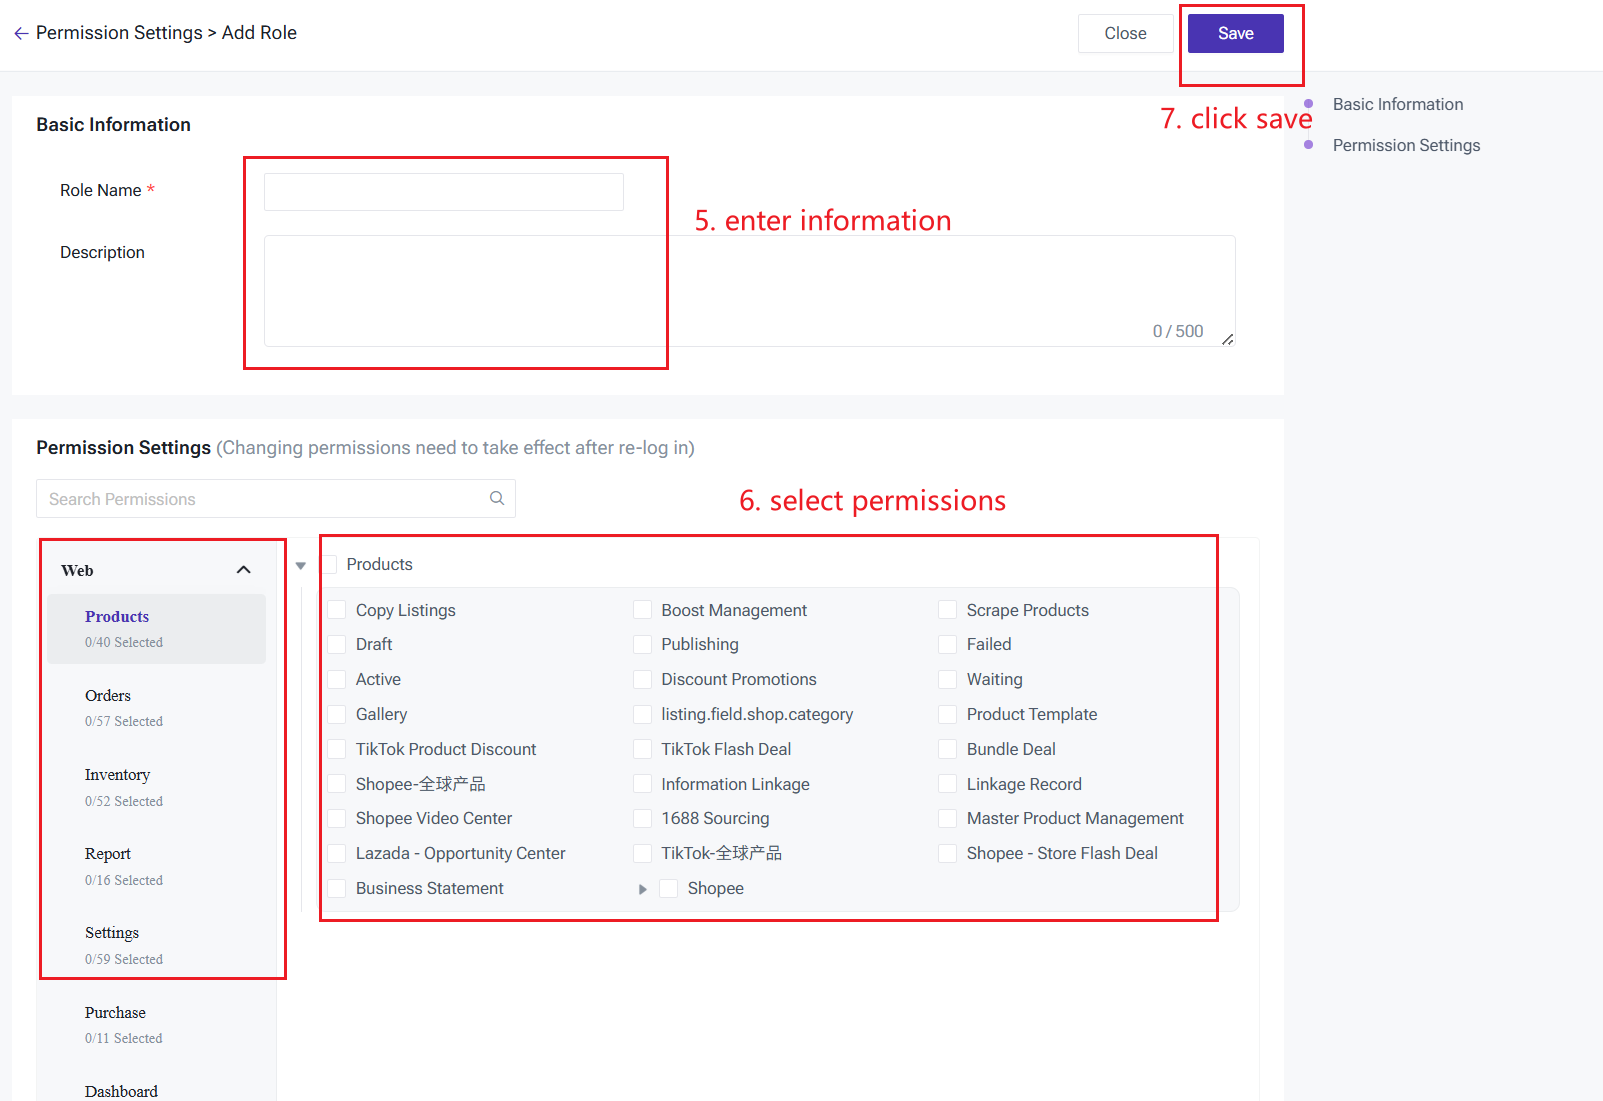The image size is (1603, 1101).
Task: Expand the Shopee sub-permissions arrow
Action: click(x=643, y=889)
